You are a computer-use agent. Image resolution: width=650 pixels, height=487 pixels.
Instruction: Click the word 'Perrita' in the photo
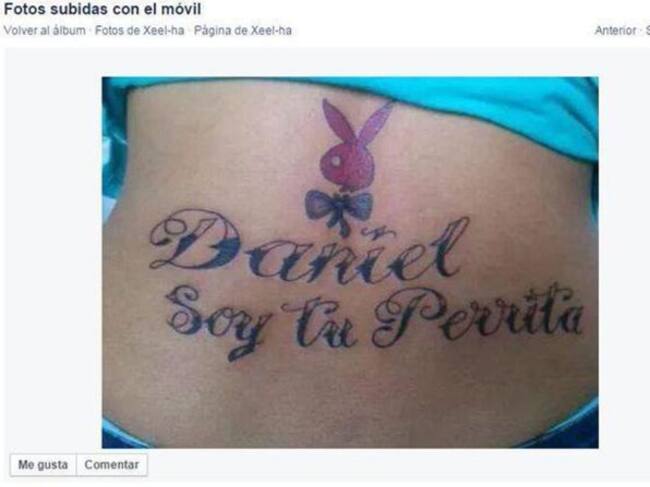478,316
